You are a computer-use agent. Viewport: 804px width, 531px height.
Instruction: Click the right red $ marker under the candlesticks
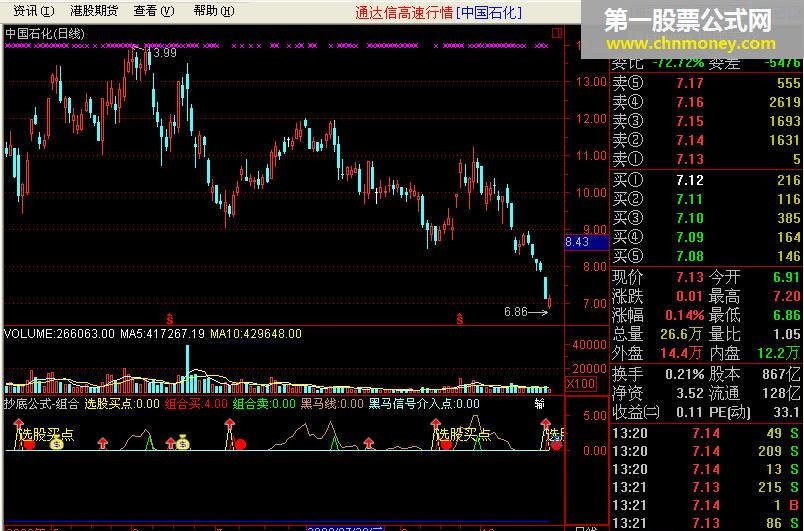pos(460,318)
